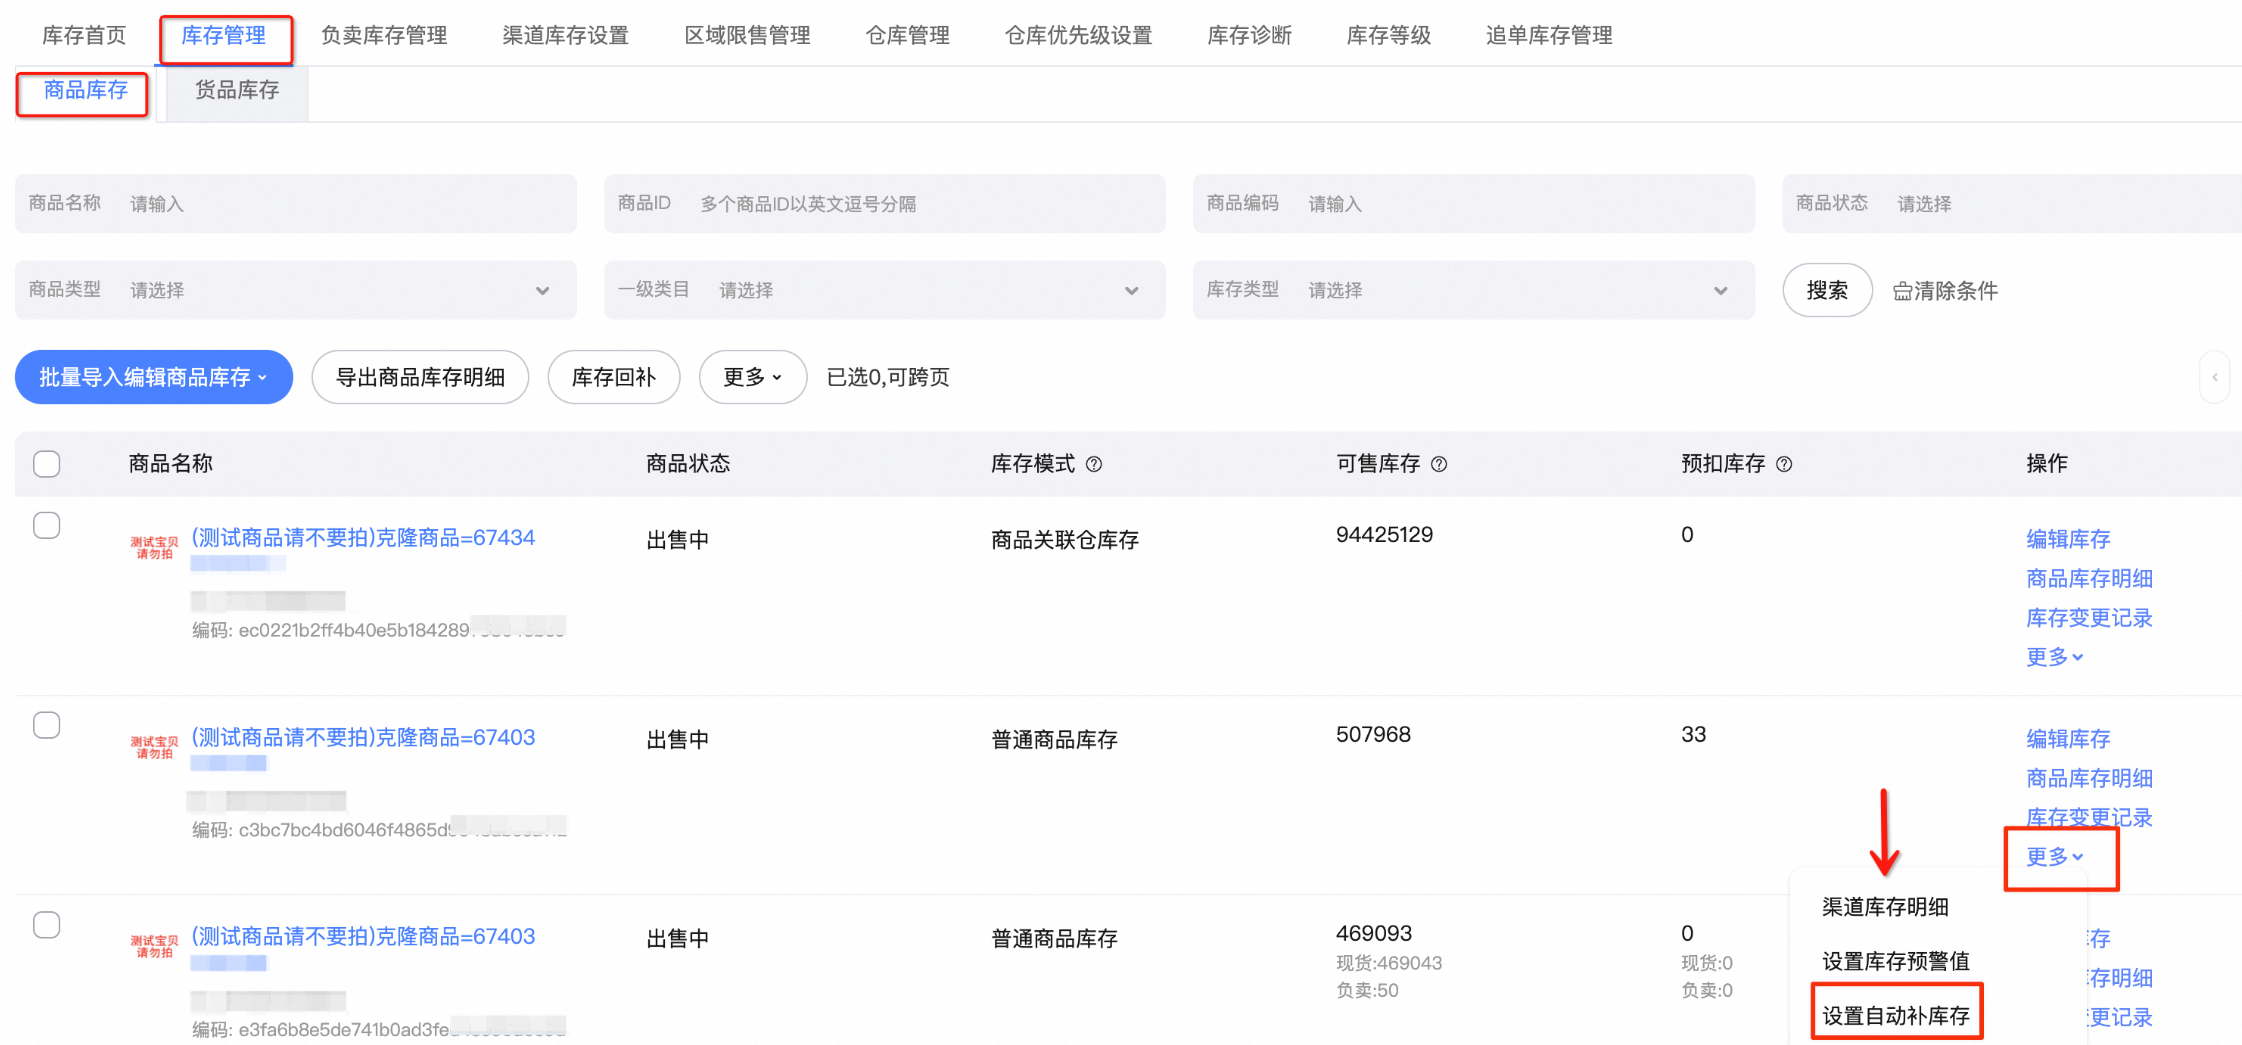Select the 货品库存 sub-tab
This screenshot has width=2242, height=1045.
[237, 91]
